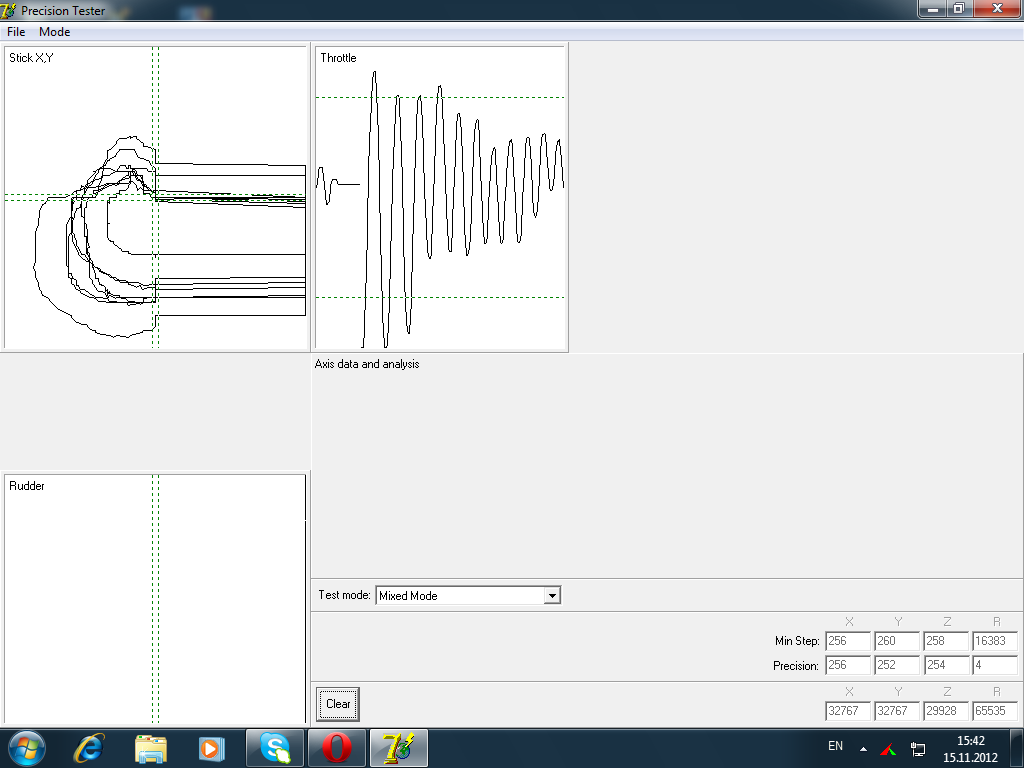Click the Show desktop strip
The image size is (1024, 768).
pos(1016,748)
